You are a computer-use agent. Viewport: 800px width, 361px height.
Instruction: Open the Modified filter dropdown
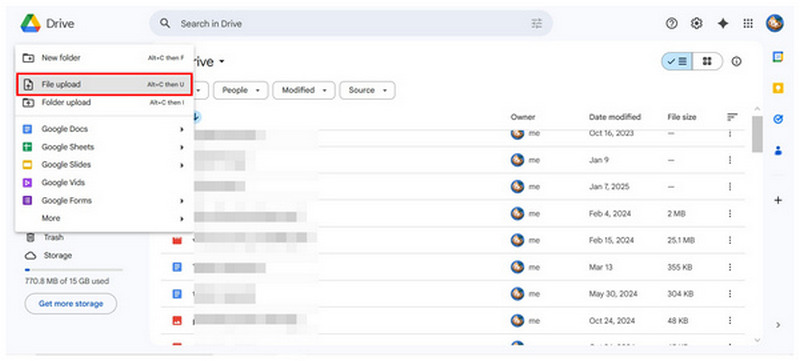(x=304, y=90)
